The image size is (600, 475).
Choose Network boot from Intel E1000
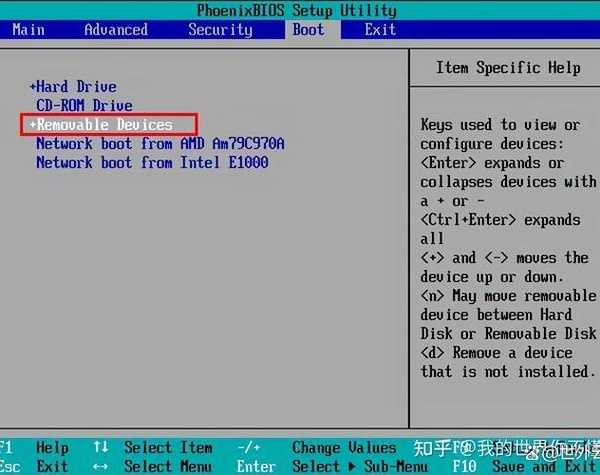tap(152, 163)
